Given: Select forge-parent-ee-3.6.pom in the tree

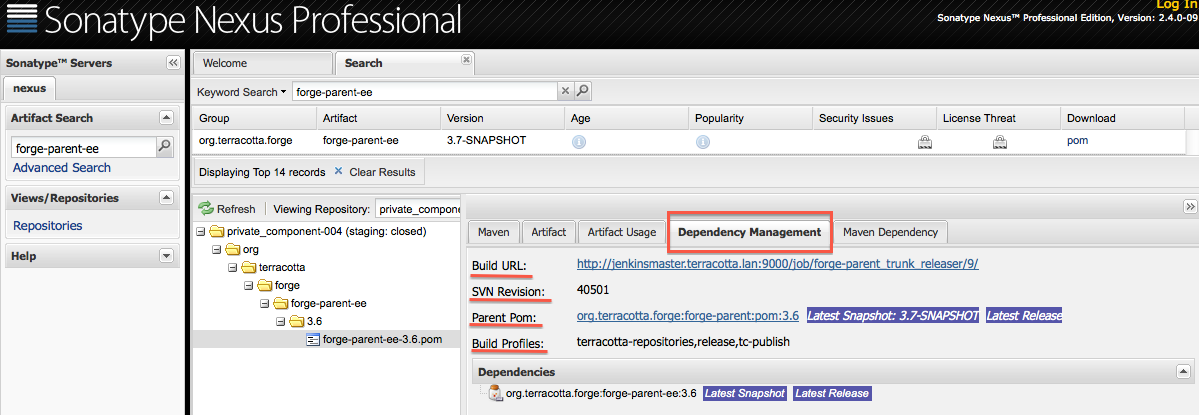Looking at the screenshot, I should click(382, 339).
